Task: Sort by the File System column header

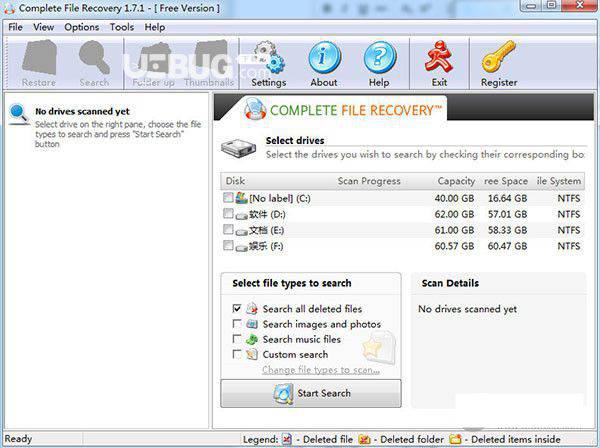Action: [x=559, y=181]
